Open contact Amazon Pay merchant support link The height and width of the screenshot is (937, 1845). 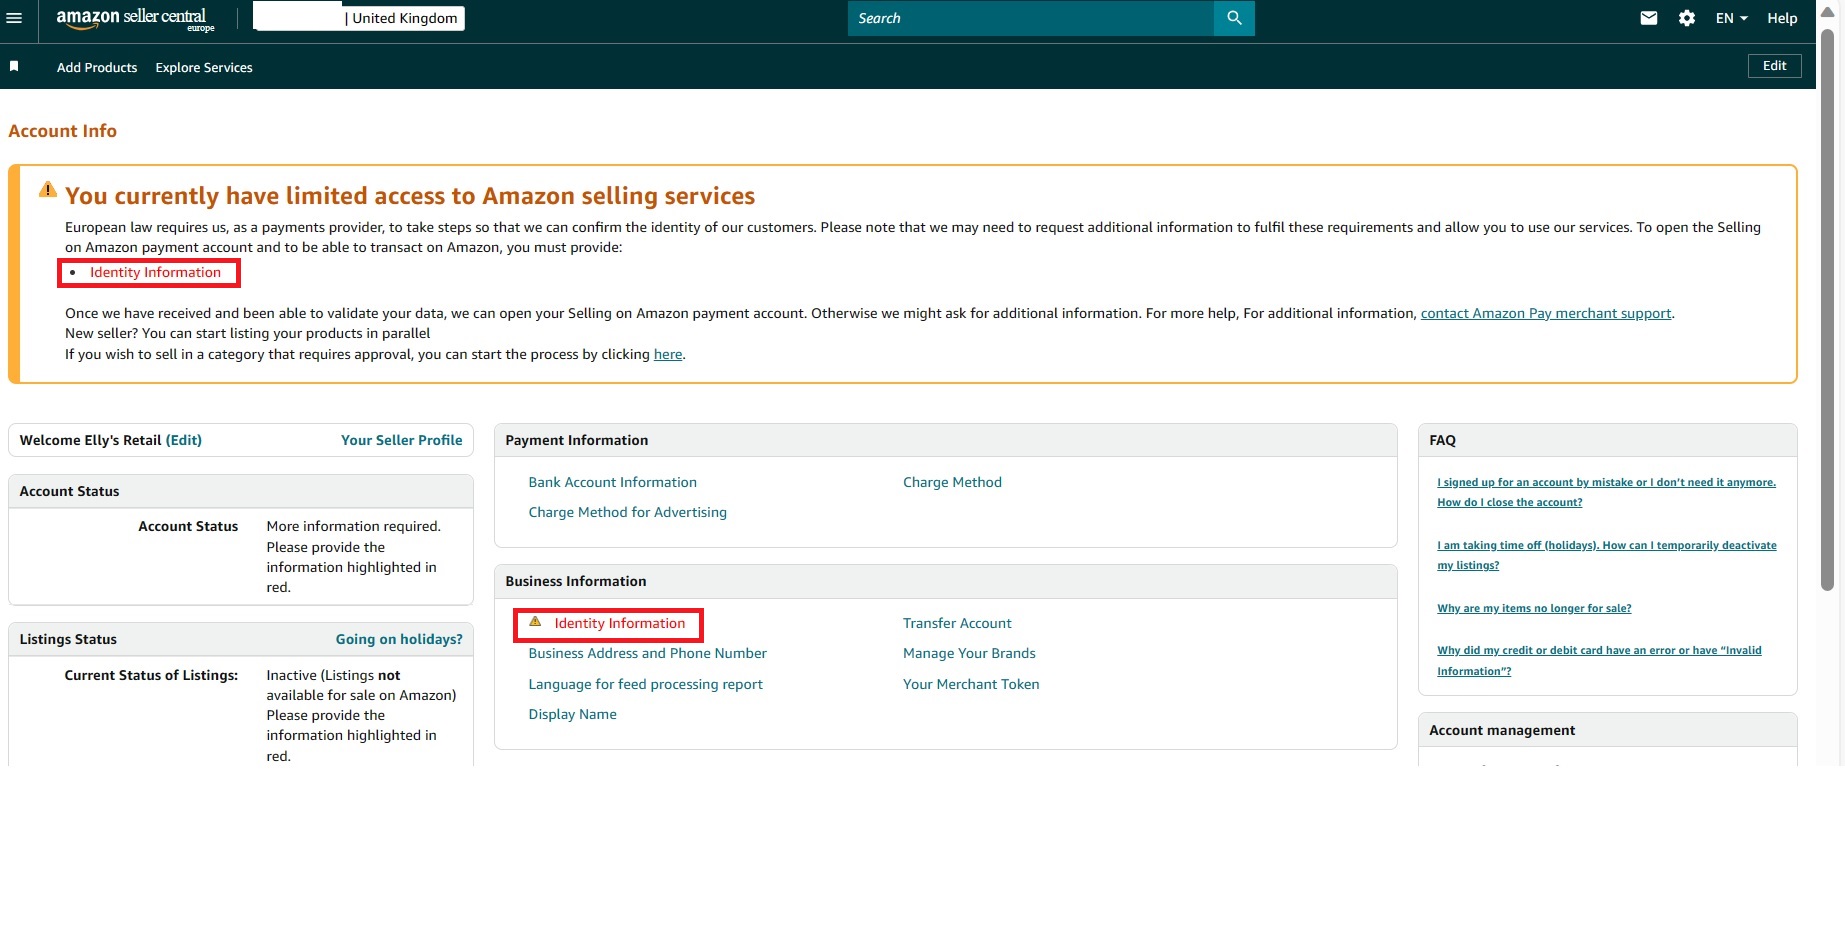click(x=1546, y=313)
